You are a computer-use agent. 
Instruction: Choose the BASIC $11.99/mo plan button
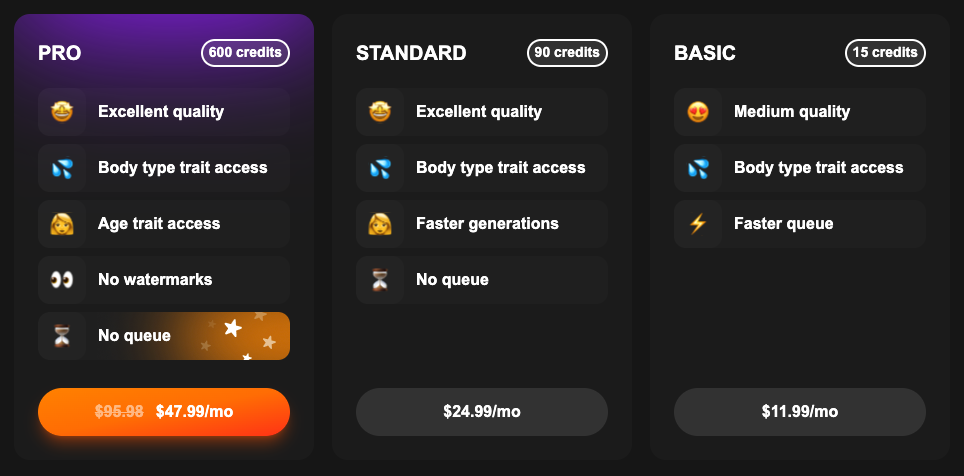(x=800, y=412)
